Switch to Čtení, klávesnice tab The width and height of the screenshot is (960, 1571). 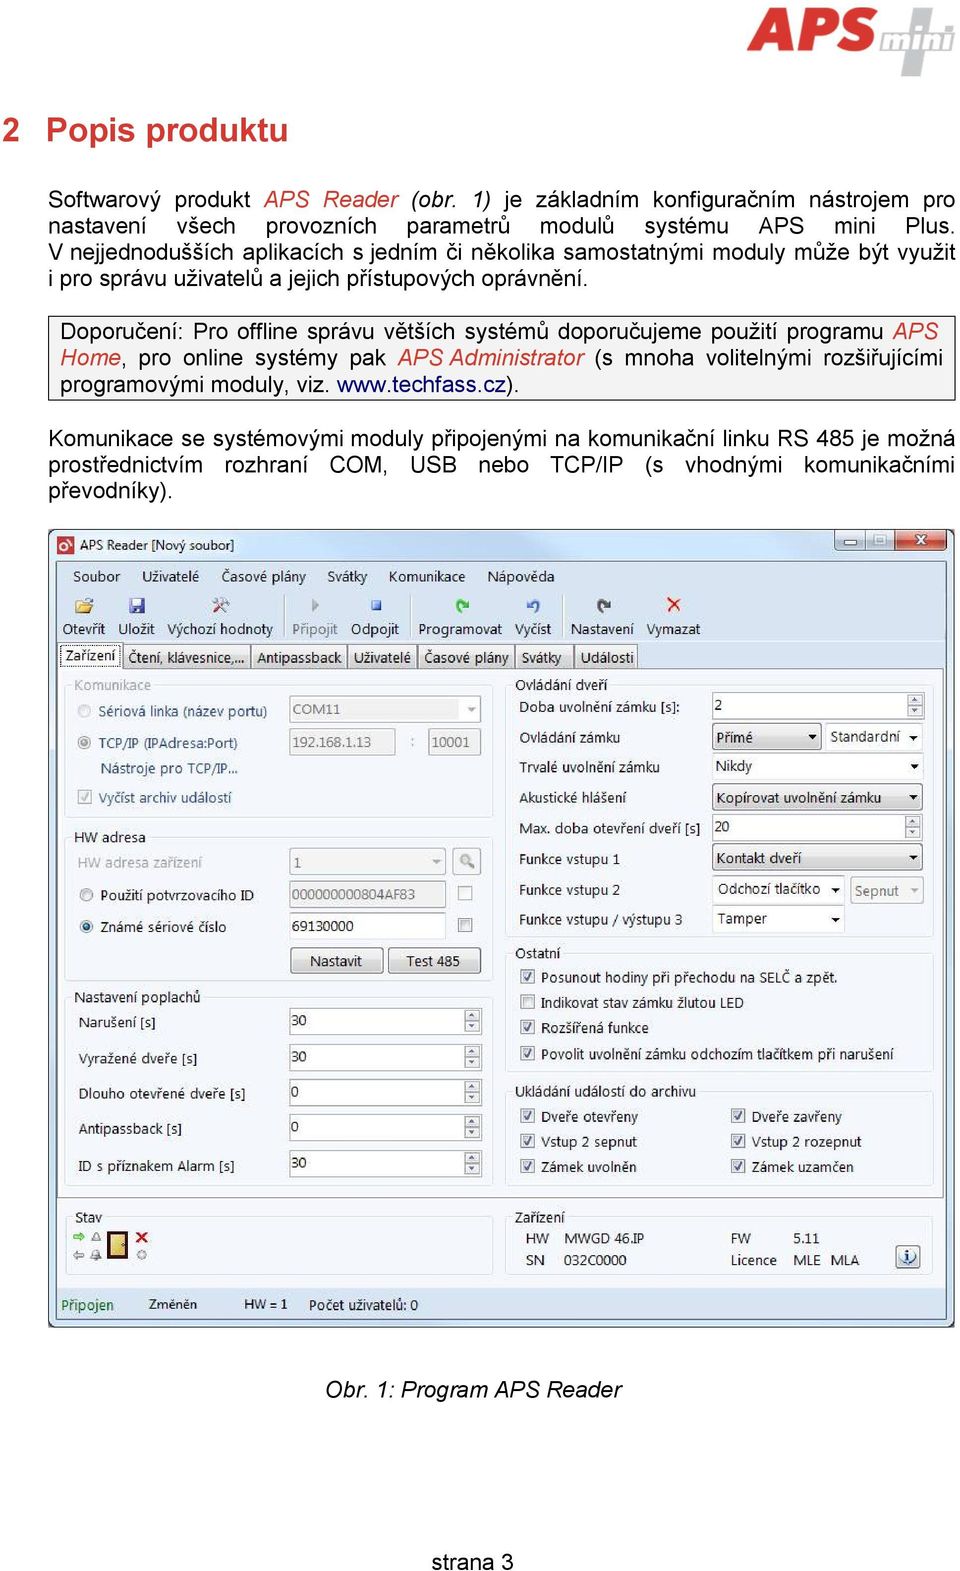pos(186,657)
